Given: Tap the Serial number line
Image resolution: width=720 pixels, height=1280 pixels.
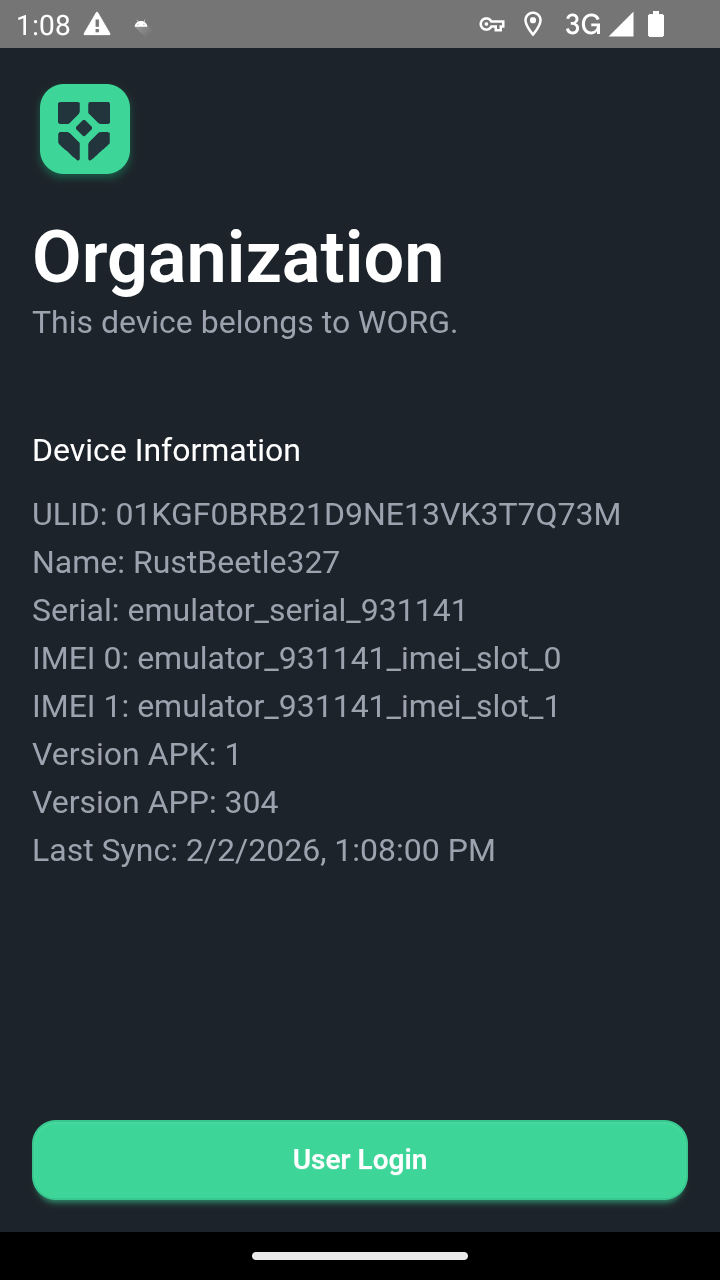Looking at the screenshot, I should tap(249, 610).
